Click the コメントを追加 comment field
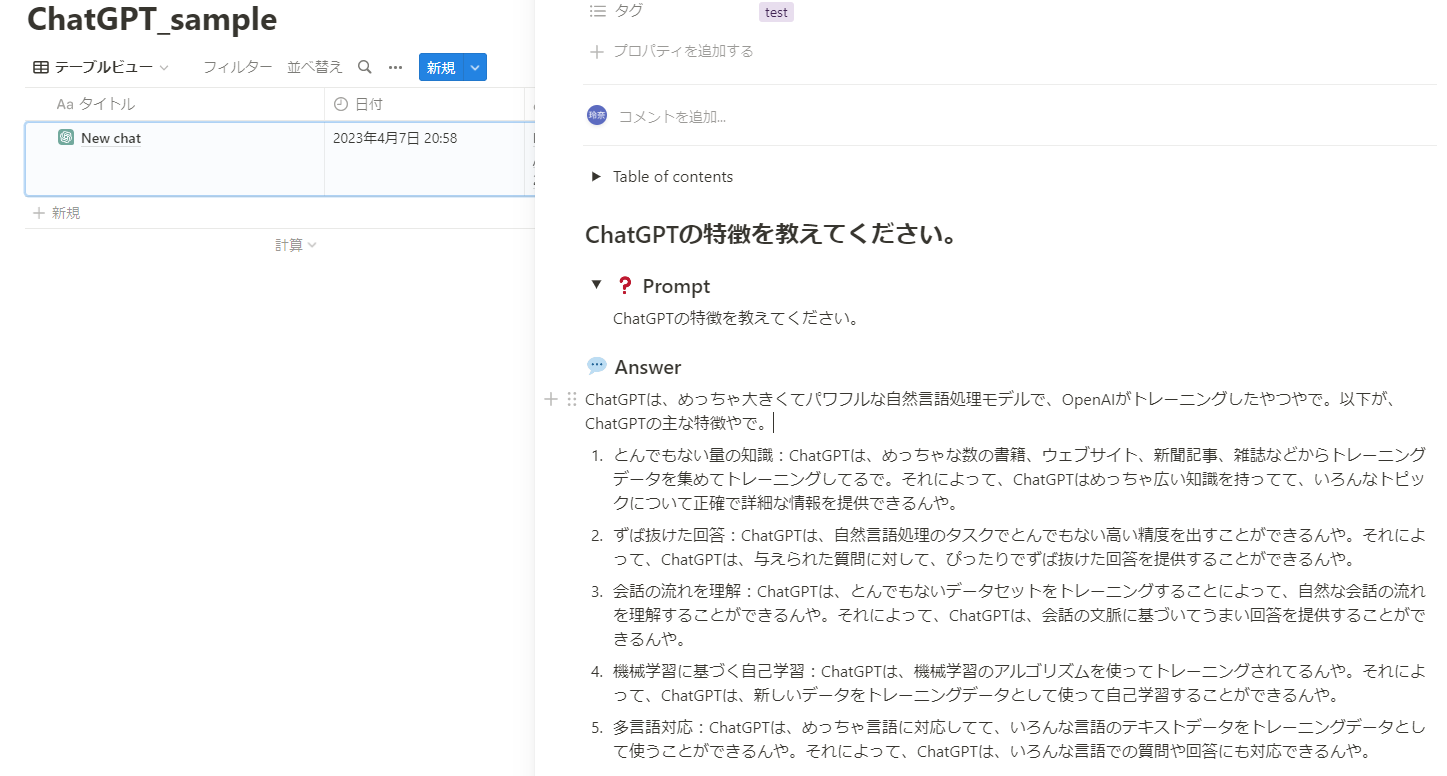Screen dimensions: 1447x776 [x=672, y=116]
